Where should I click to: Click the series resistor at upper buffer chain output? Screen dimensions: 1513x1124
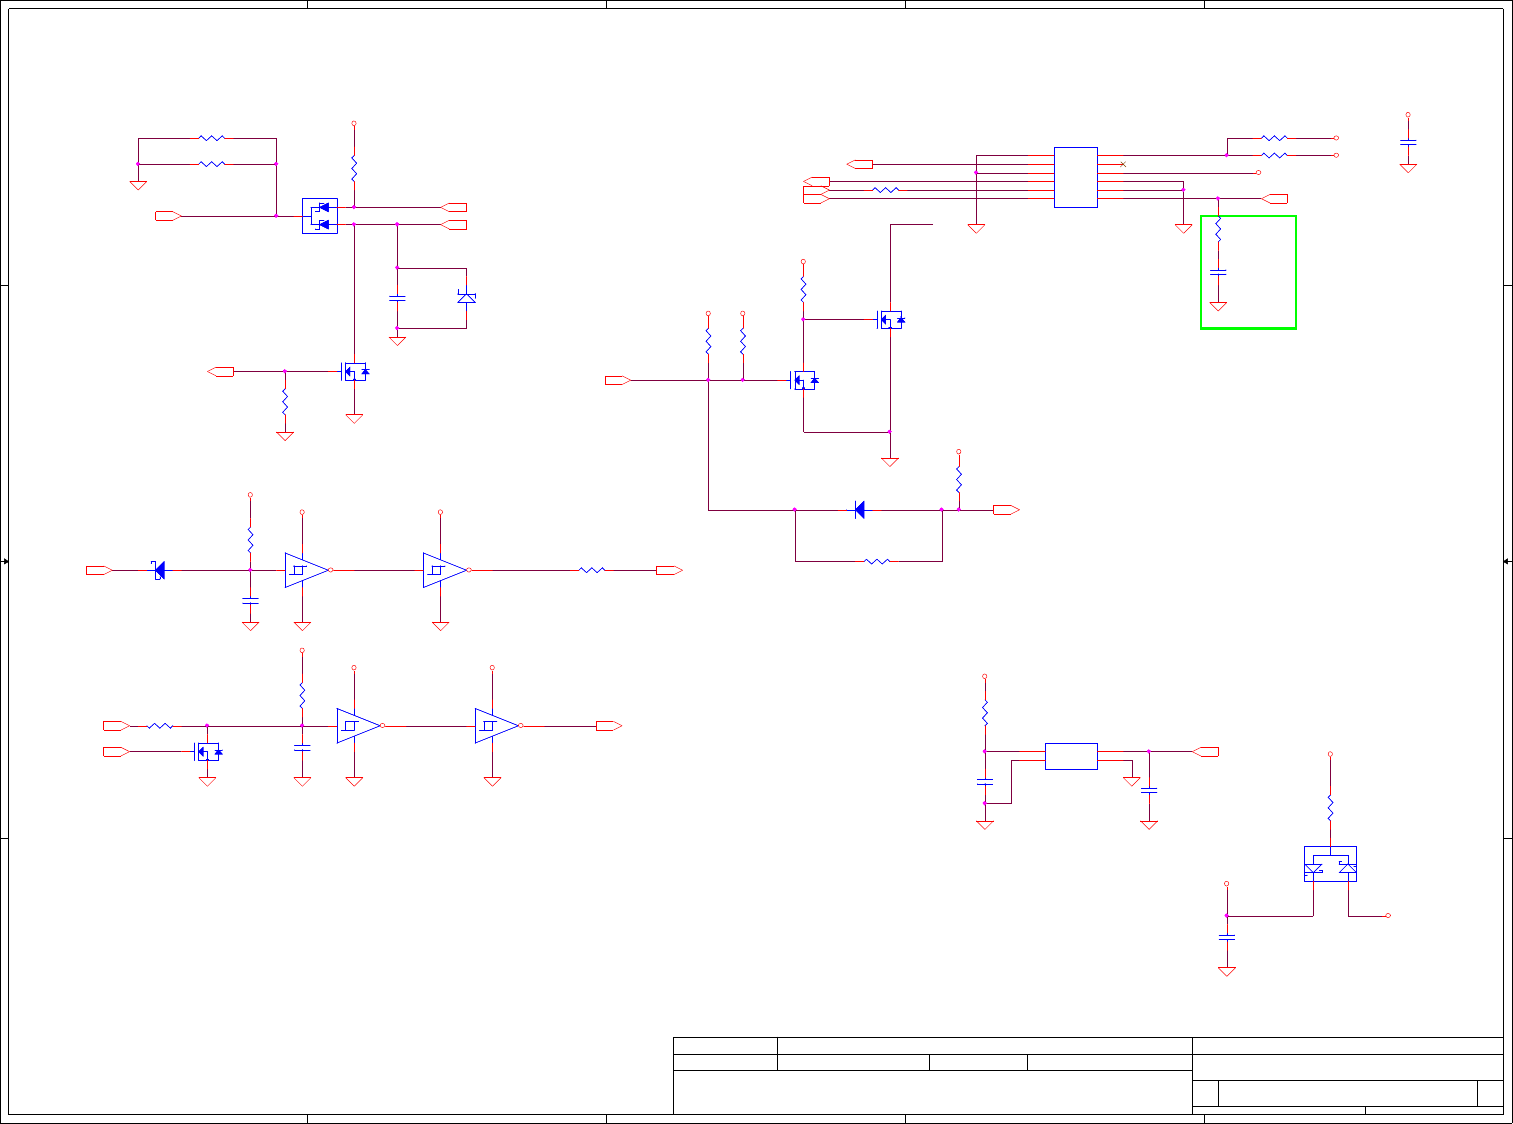(592, 570)
